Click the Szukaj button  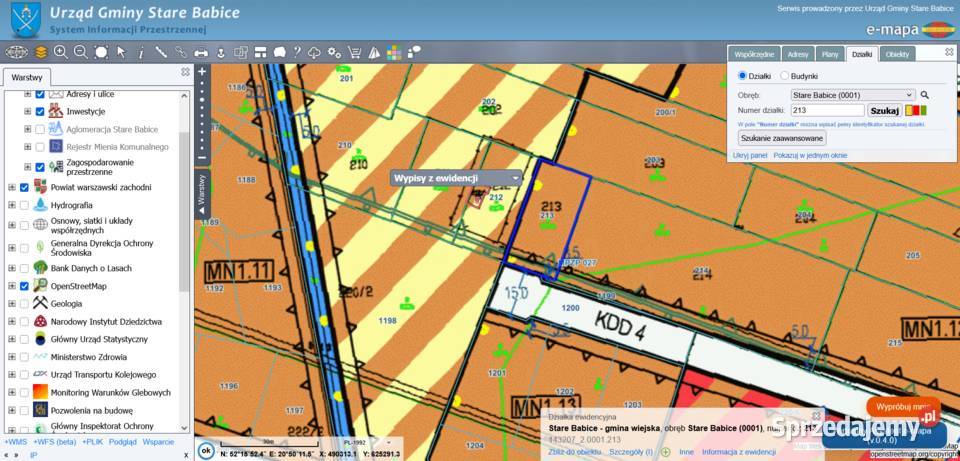[x=885, y=111]
